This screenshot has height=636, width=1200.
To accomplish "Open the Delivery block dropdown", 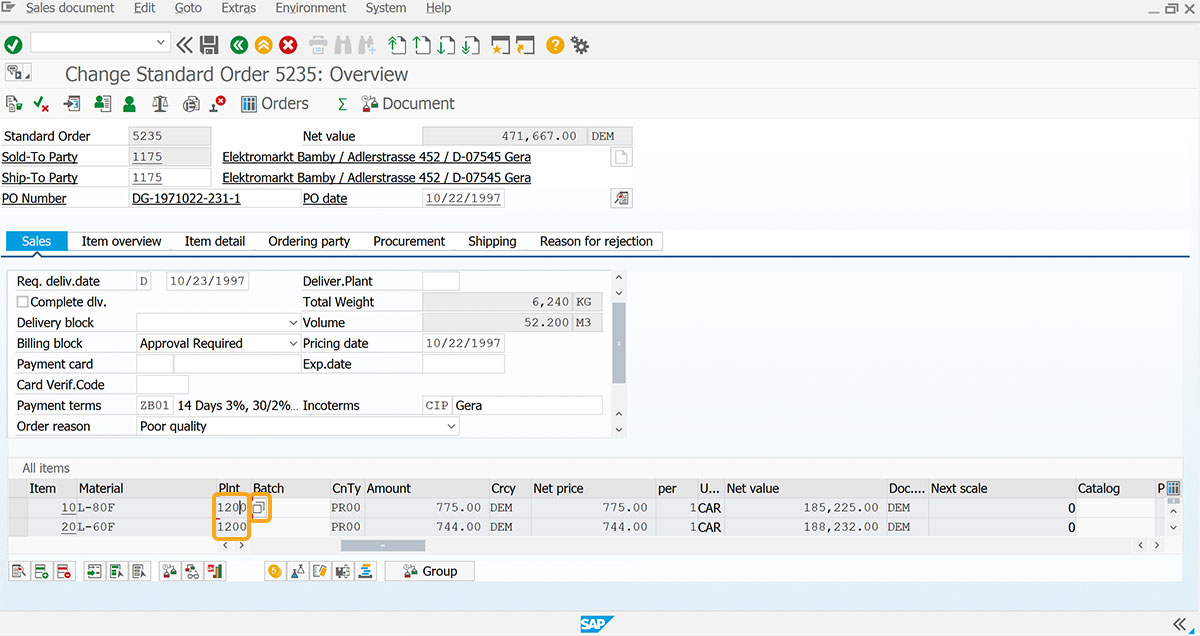I will click(293, 323).
